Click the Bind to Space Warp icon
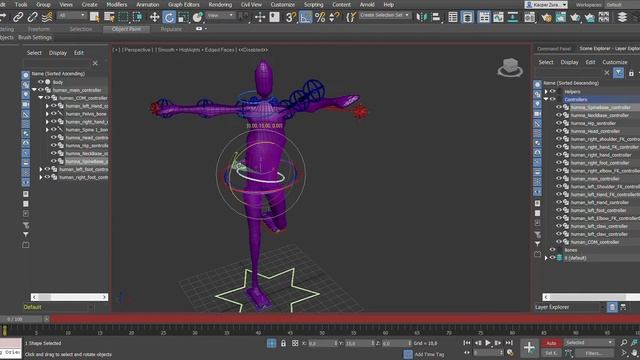 point(47,17)
